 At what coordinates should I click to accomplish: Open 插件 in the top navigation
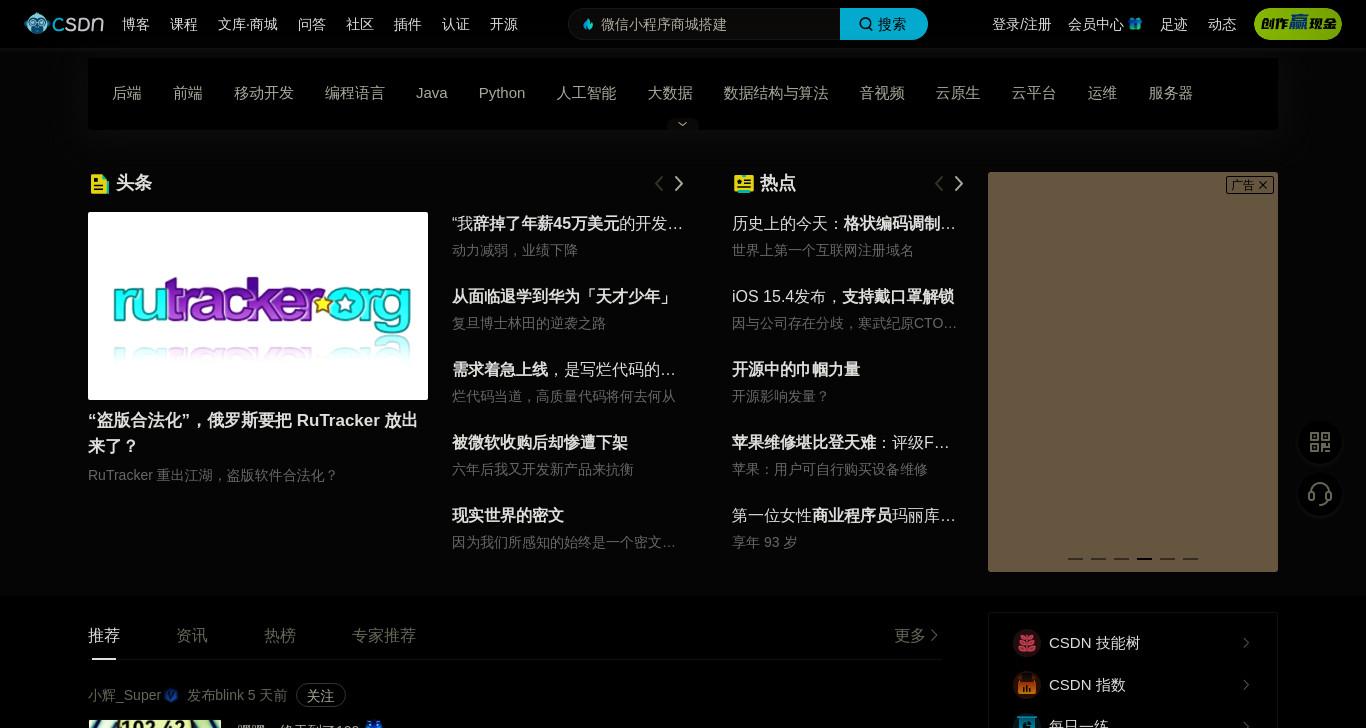pos(408,24)
